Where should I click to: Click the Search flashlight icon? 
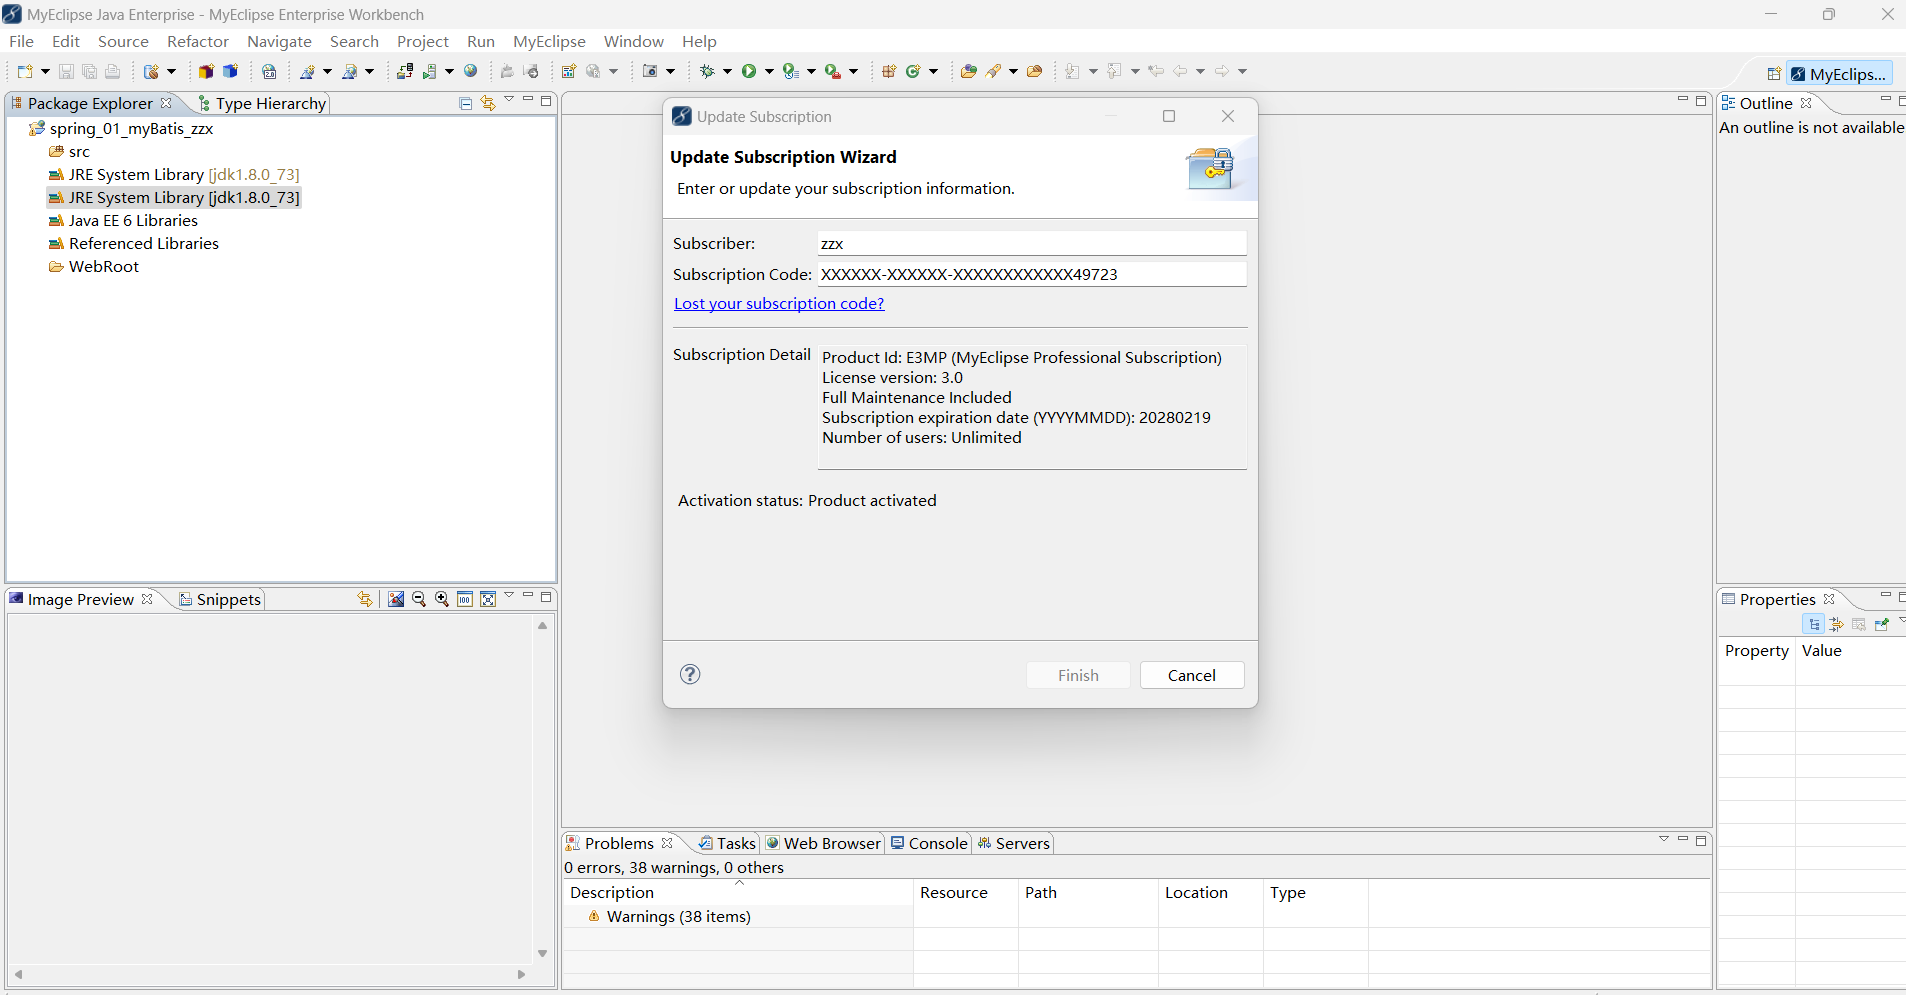pos(993,71)
